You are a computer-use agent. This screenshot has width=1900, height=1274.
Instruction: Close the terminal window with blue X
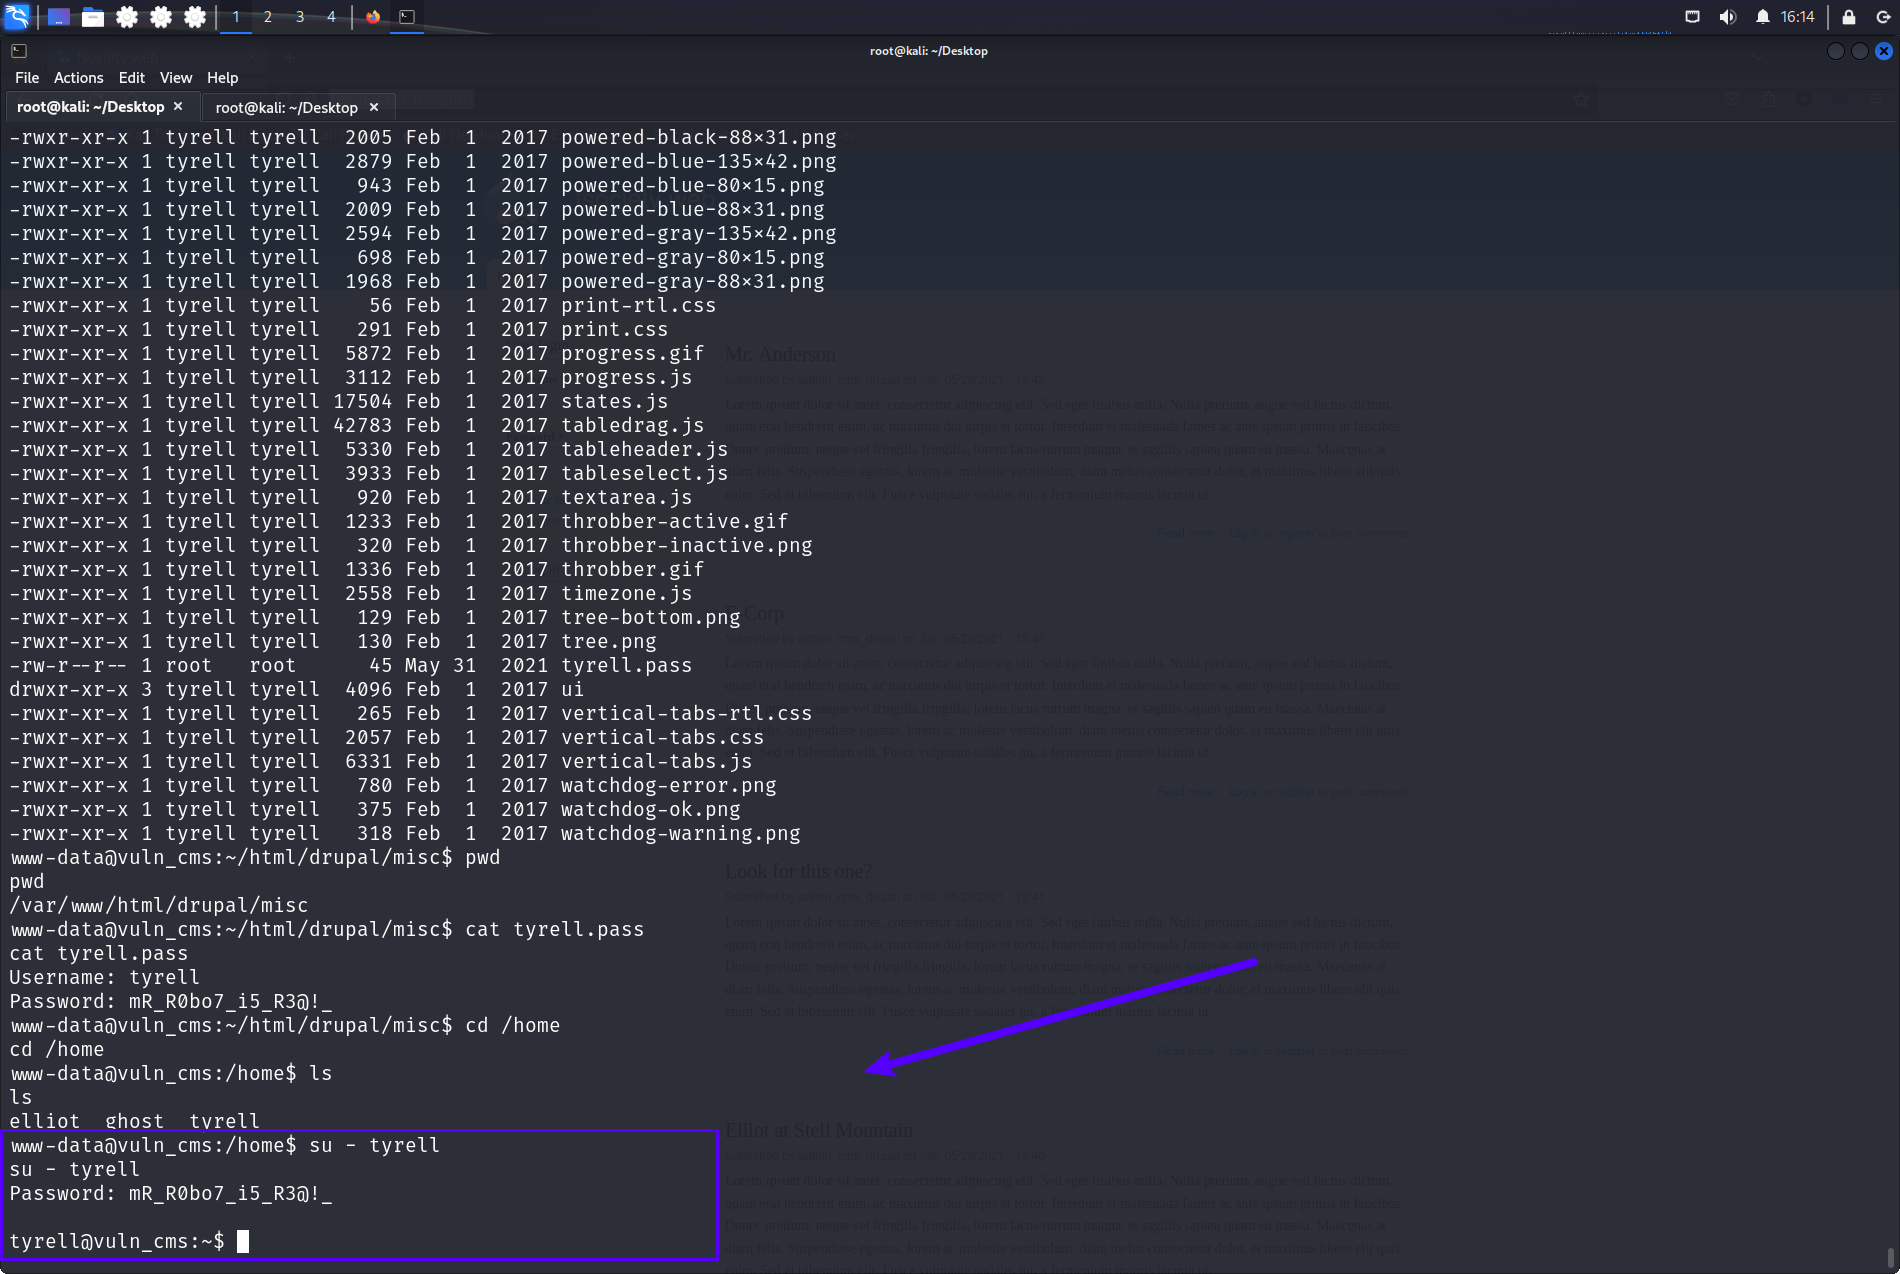click(1883, 51)
